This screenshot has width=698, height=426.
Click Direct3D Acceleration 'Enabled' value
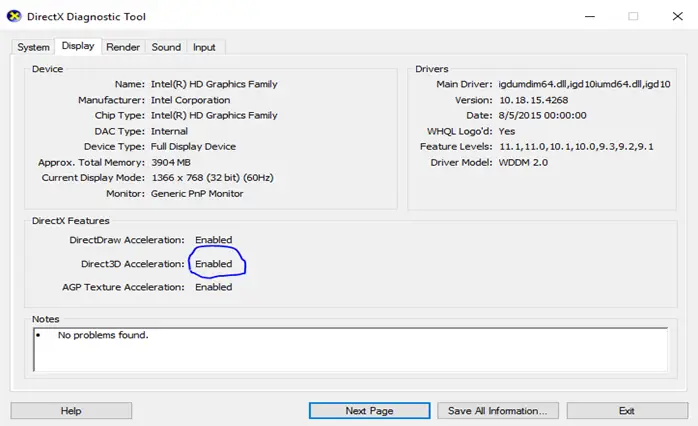point(214,264)
